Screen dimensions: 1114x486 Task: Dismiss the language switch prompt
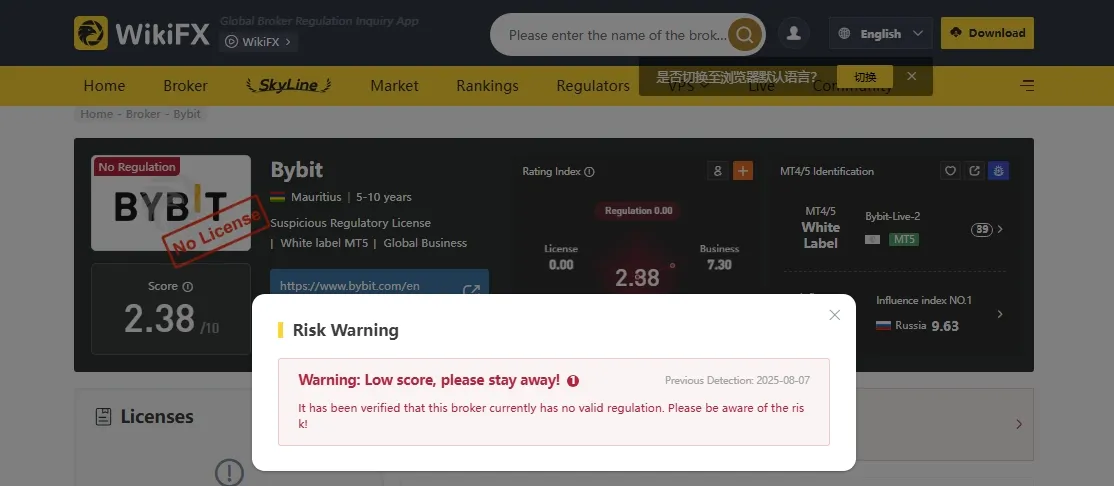912,76
